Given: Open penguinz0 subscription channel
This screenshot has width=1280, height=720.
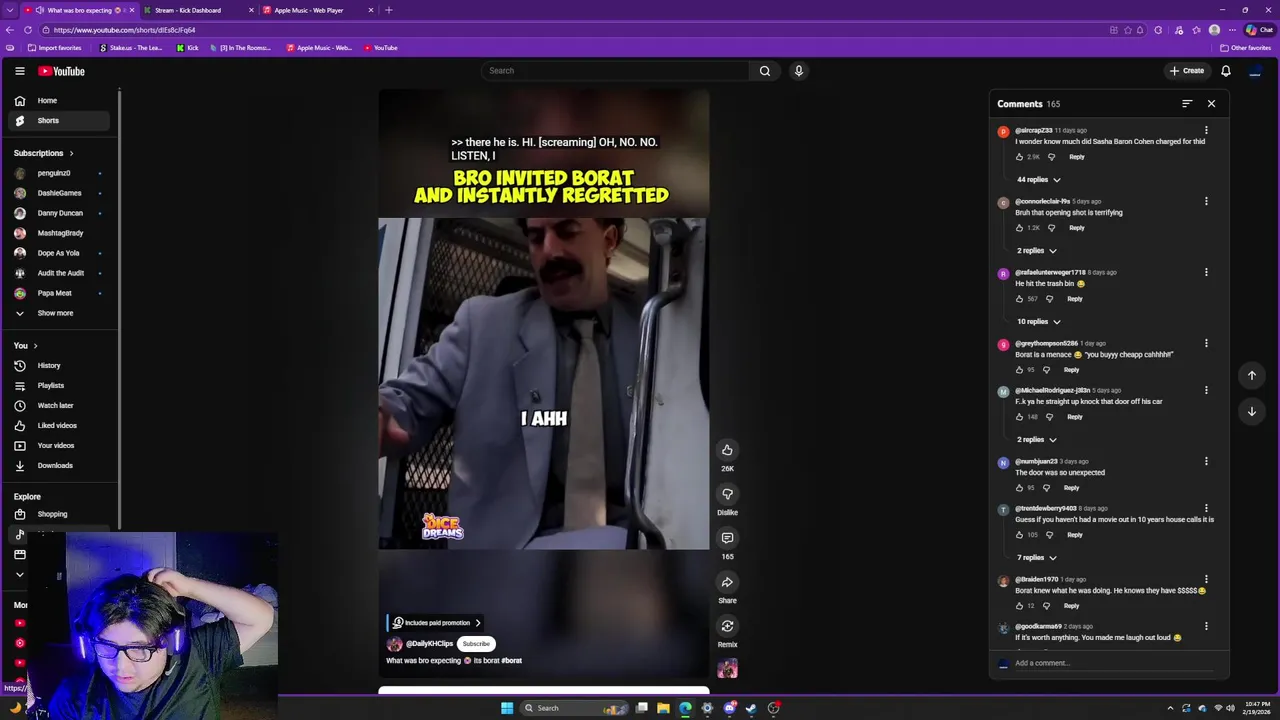Looking at the screenshot, I should [x=59, y=173].
